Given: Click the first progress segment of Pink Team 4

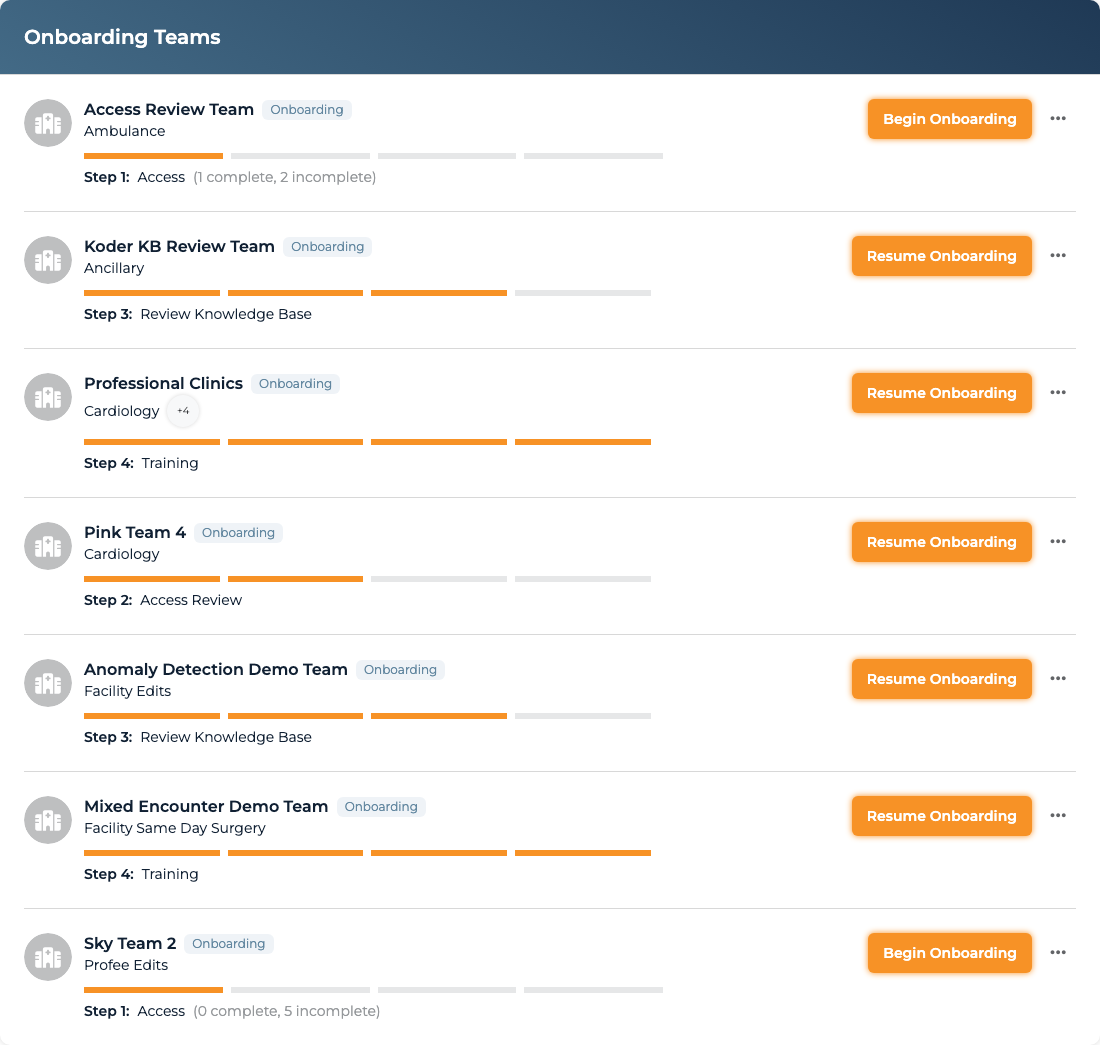Looking at the screenshot, I should (152, 579).
